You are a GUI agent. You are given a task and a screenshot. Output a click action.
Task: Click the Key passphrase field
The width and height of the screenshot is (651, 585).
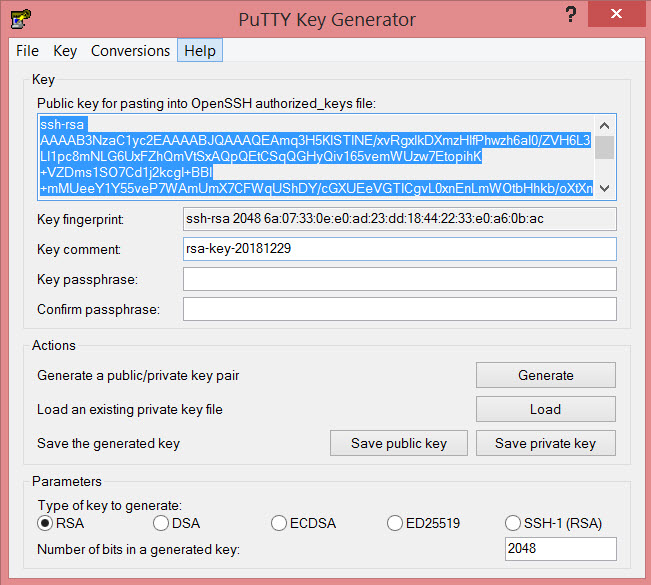(399, 279)
